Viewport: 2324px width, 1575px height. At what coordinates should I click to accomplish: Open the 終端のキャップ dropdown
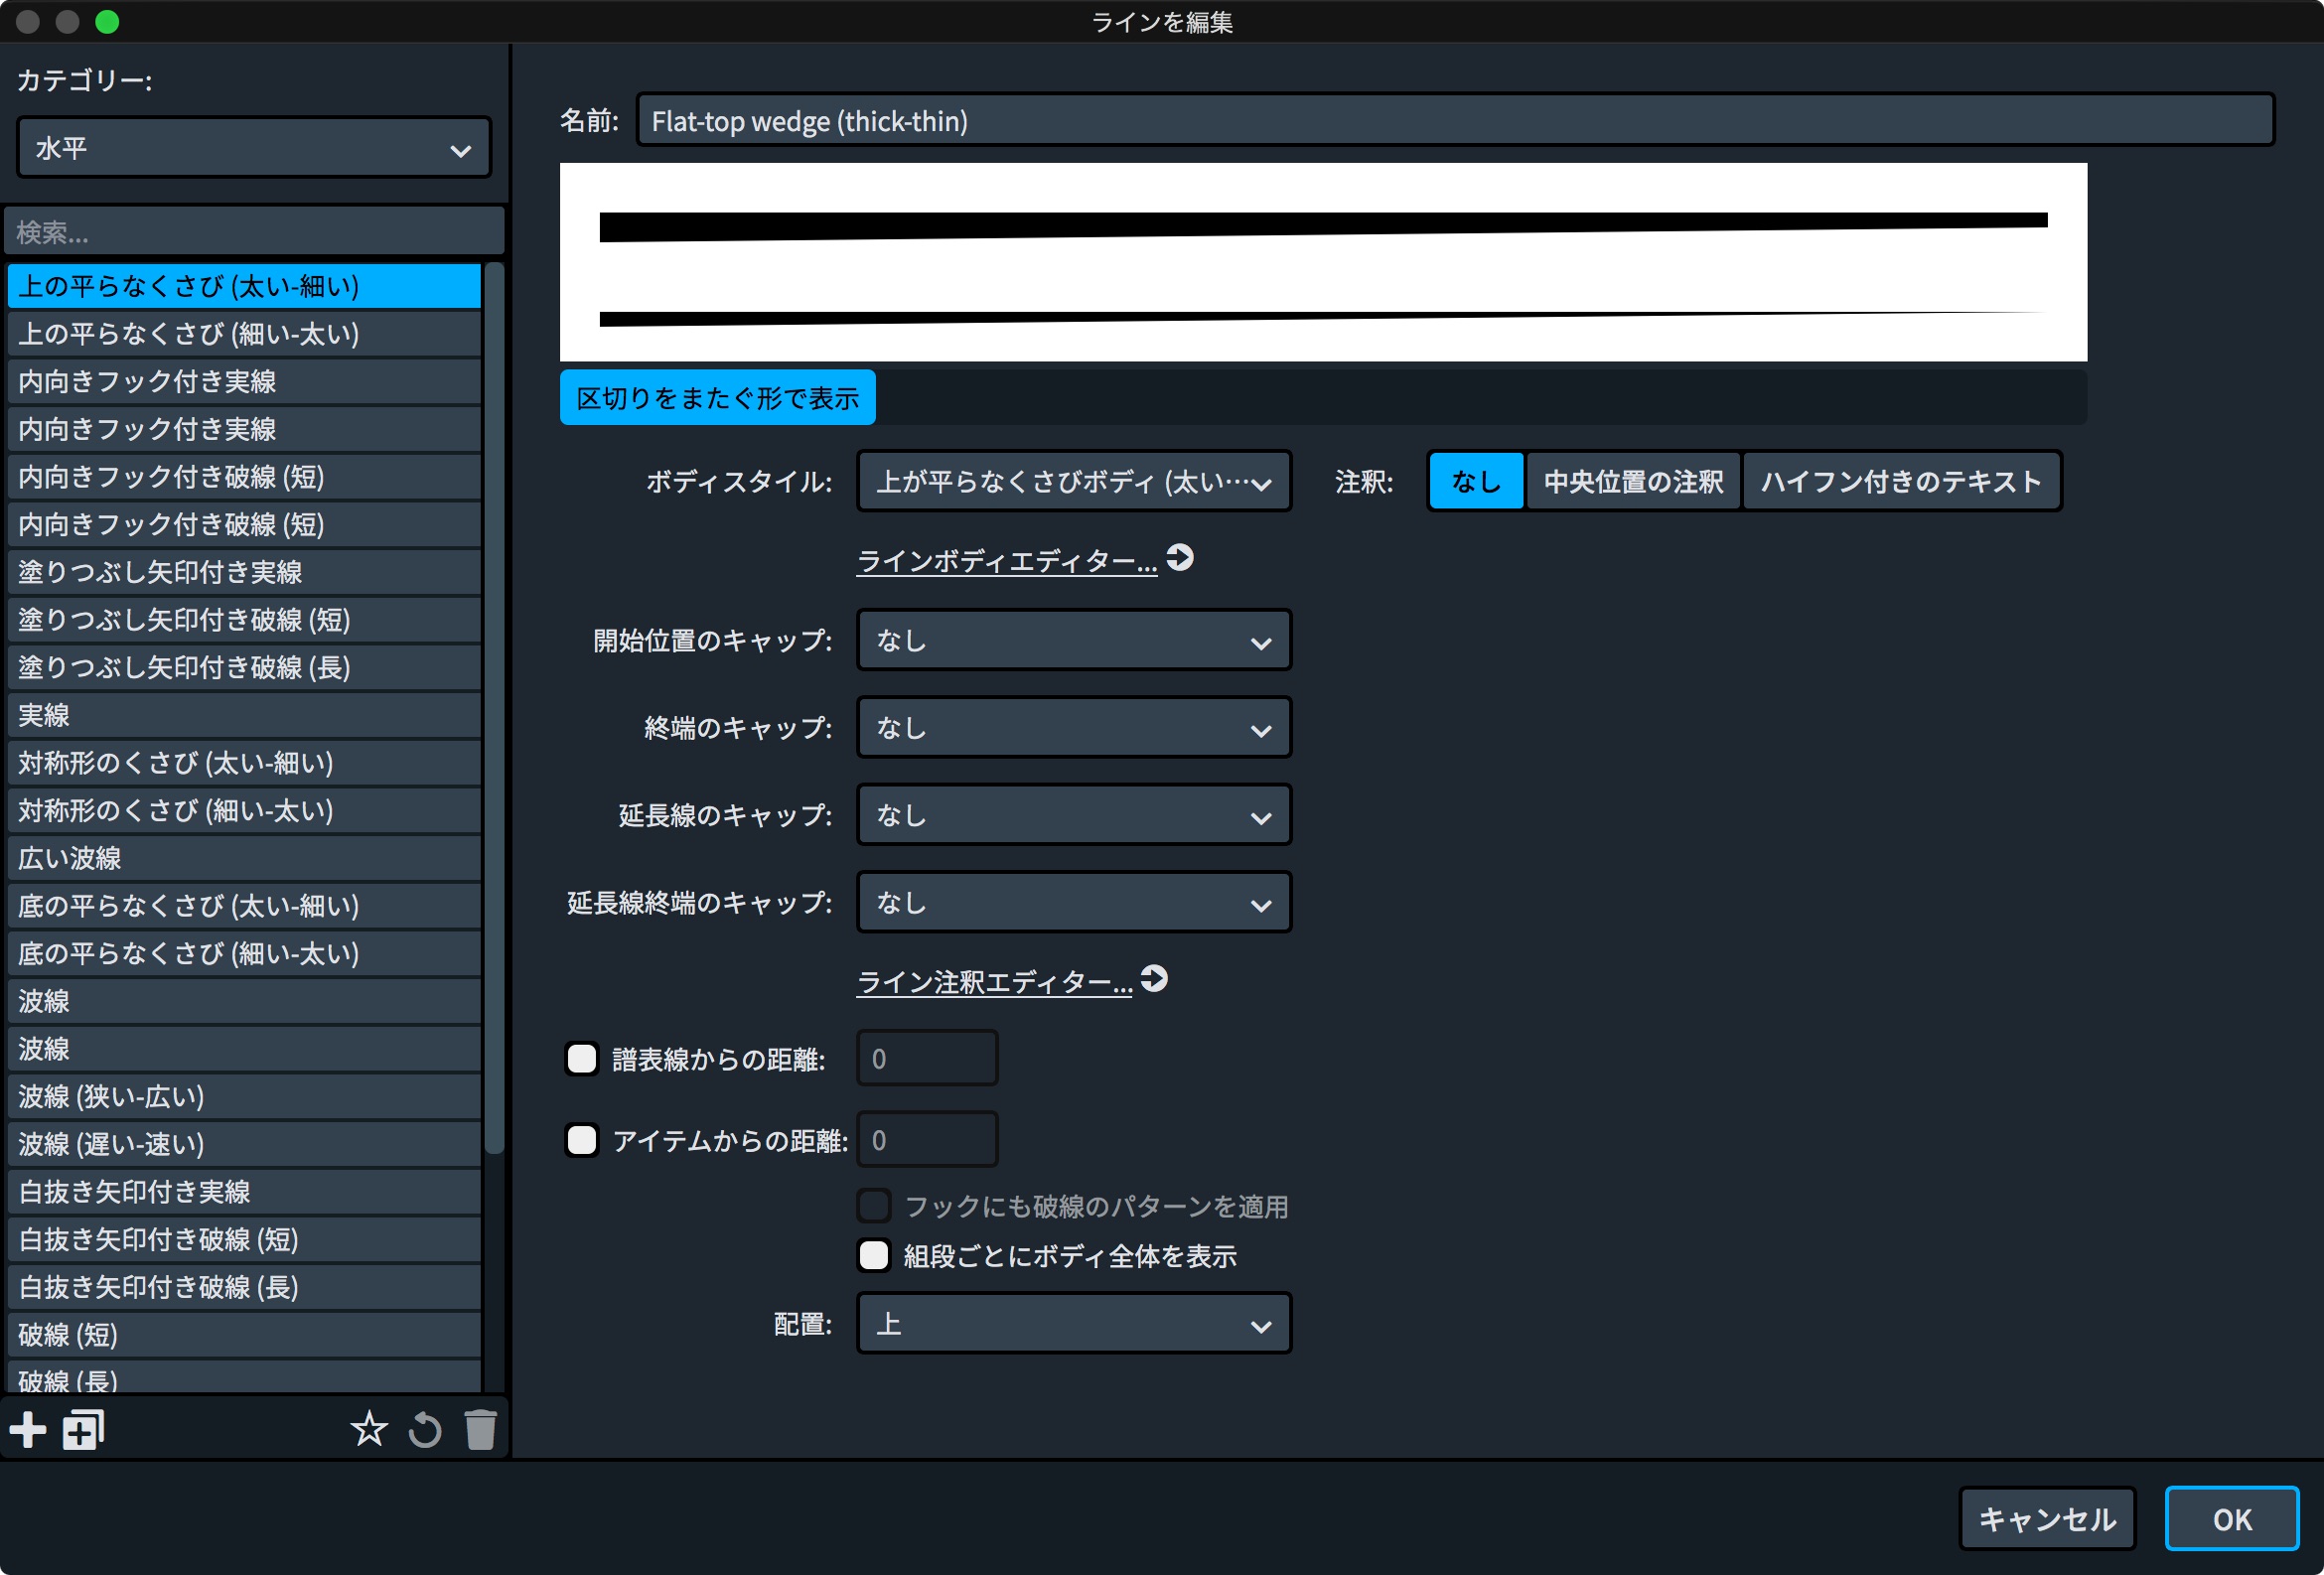tap(1074, 727)
